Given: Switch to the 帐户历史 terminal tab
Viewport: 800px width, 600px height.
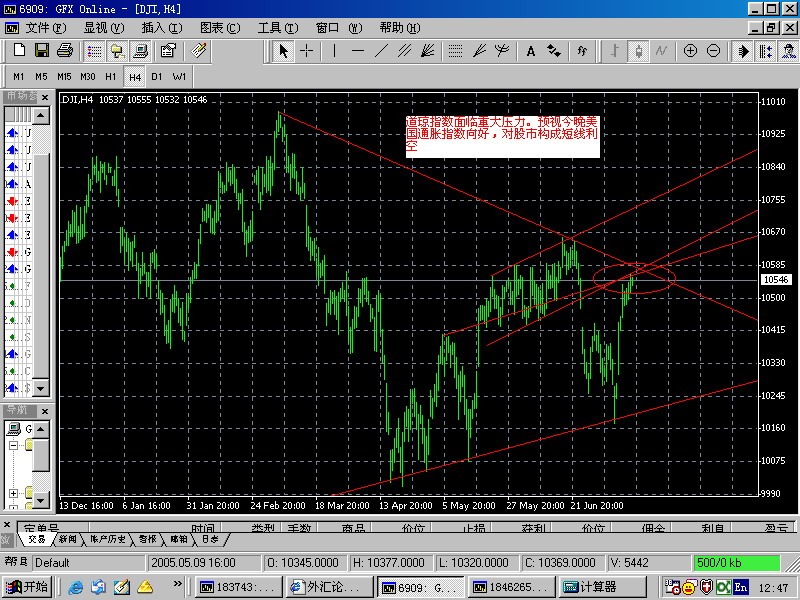Looking at the screenshot, I should click(107, 539).
